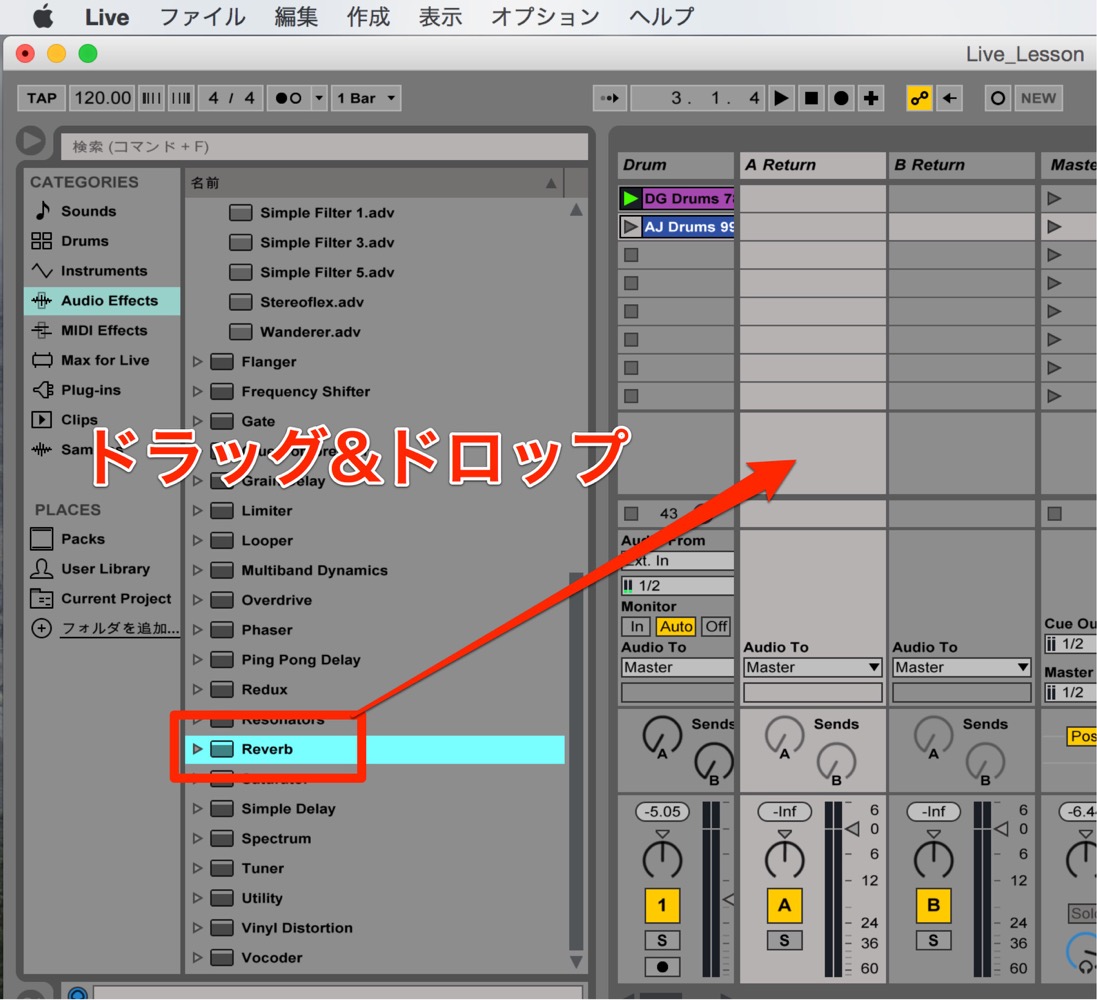The height and width of the screenshot is (1000, 1097).
Task: Toggle the metronome button
Action: click(288, 98)
